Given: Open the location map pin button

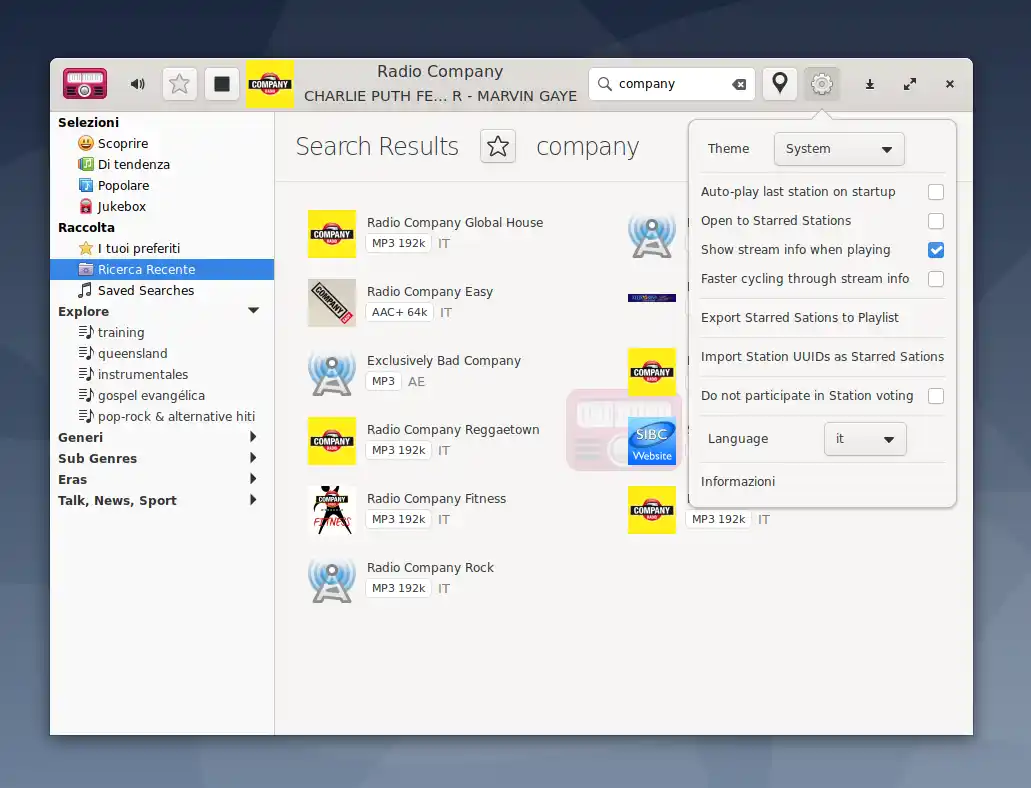Looking at the screenshot, I should 780,84.
